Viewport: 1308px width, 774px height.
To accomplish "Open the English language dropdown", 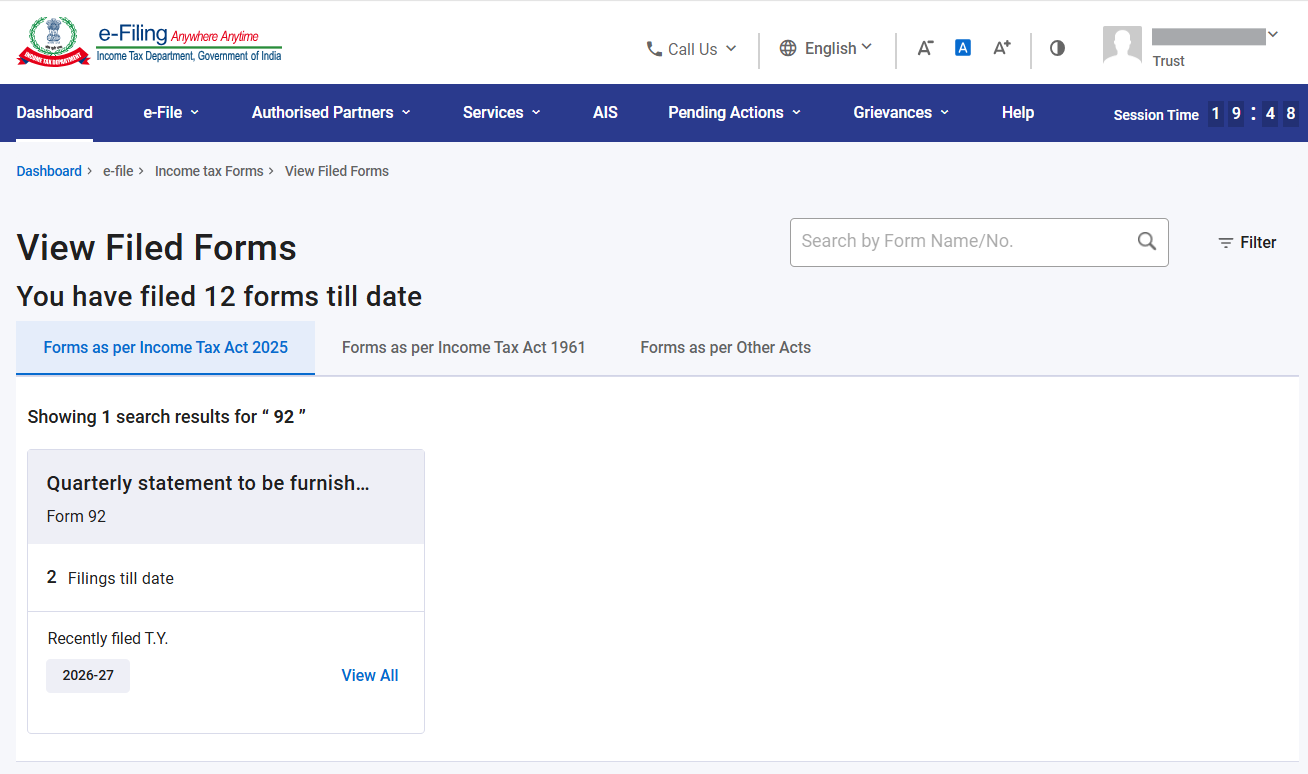I will [826, 48].
